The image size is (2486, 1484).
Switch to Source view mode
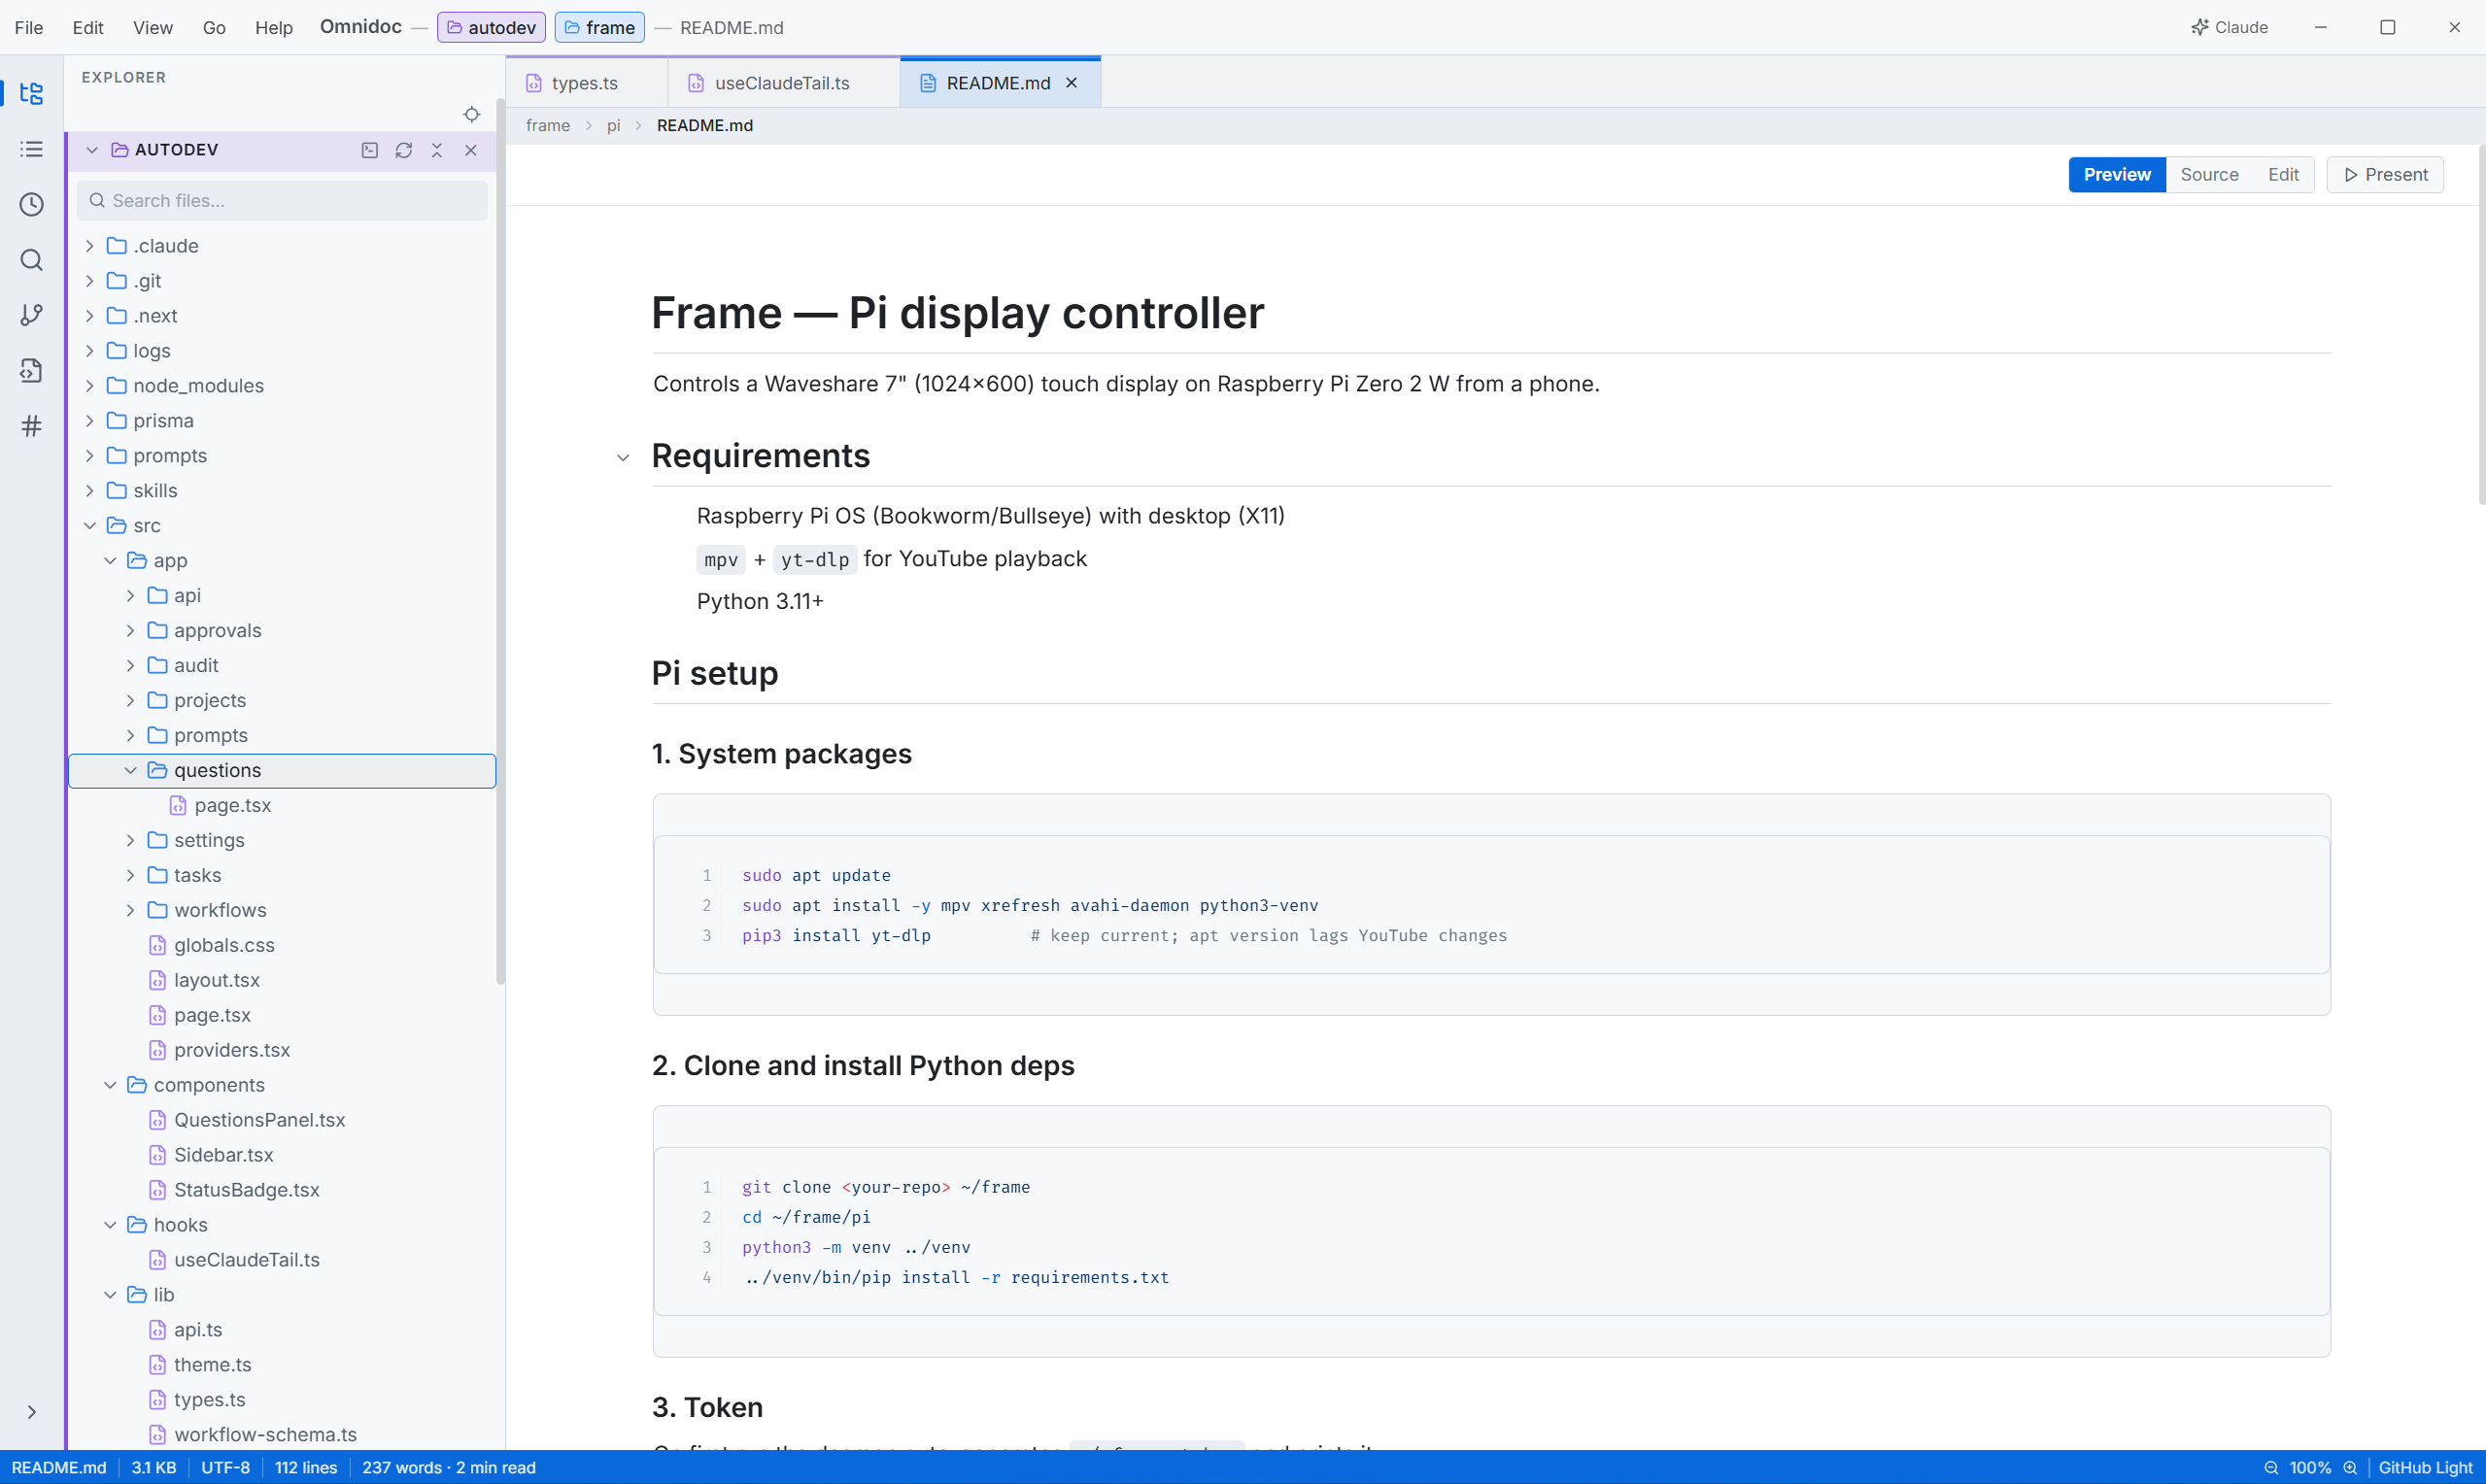[2209, 174]
